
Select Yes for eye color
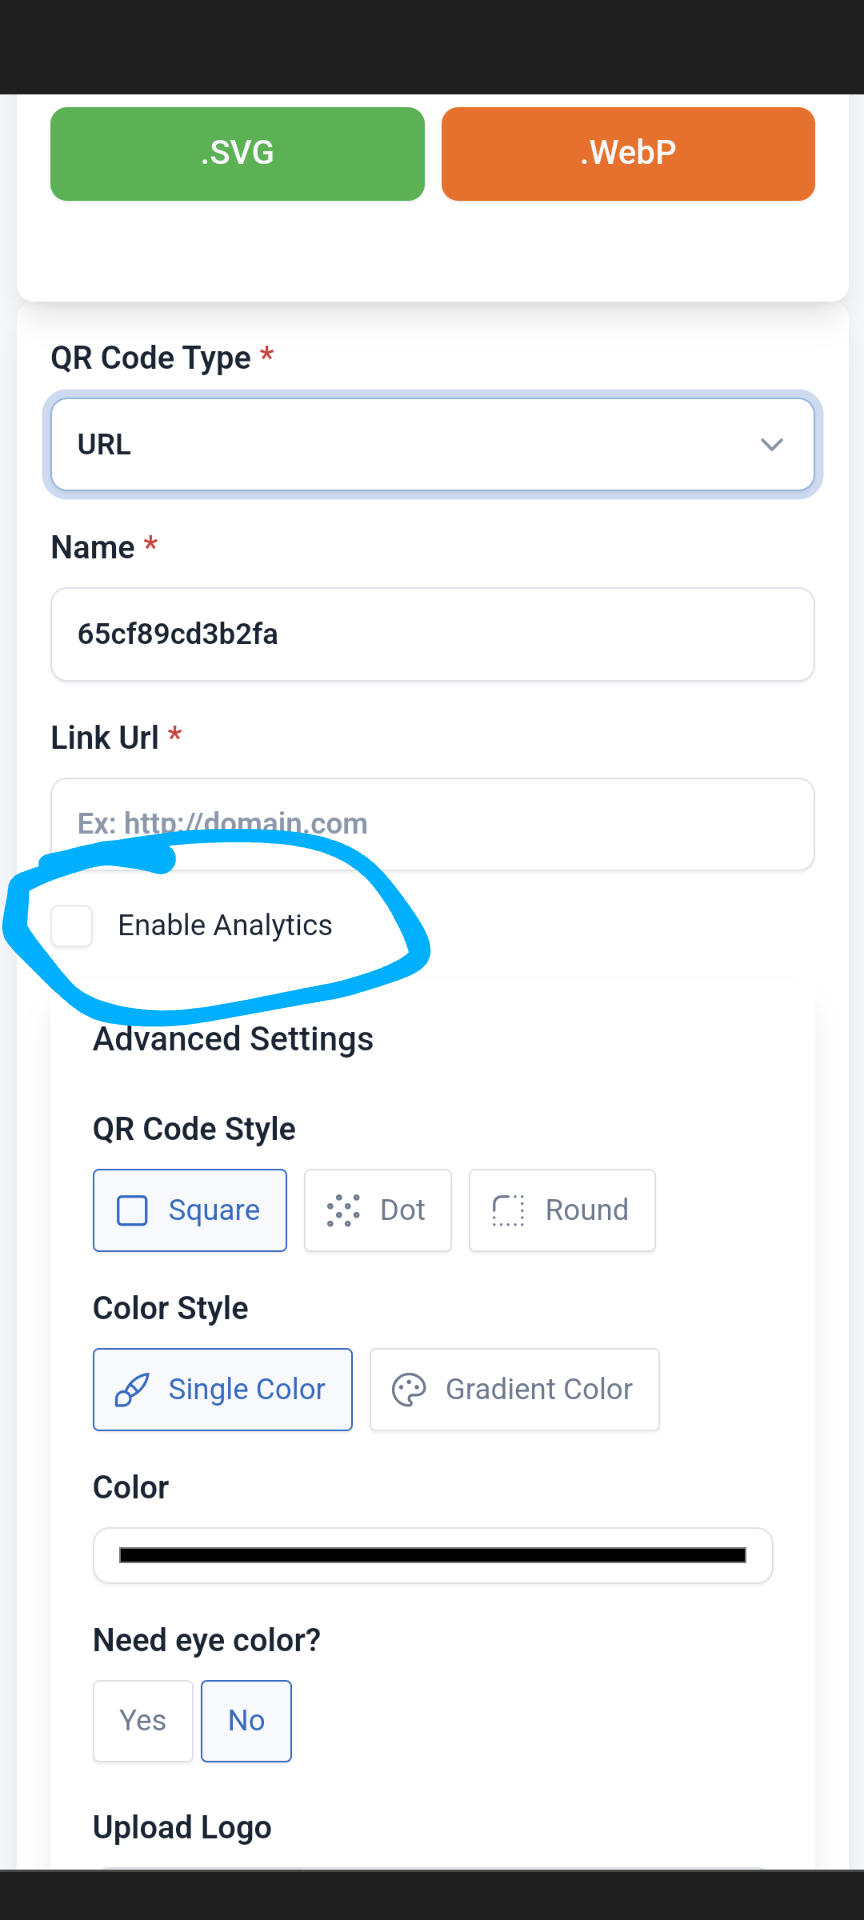pyautogui.click(x=143, y=1721)
